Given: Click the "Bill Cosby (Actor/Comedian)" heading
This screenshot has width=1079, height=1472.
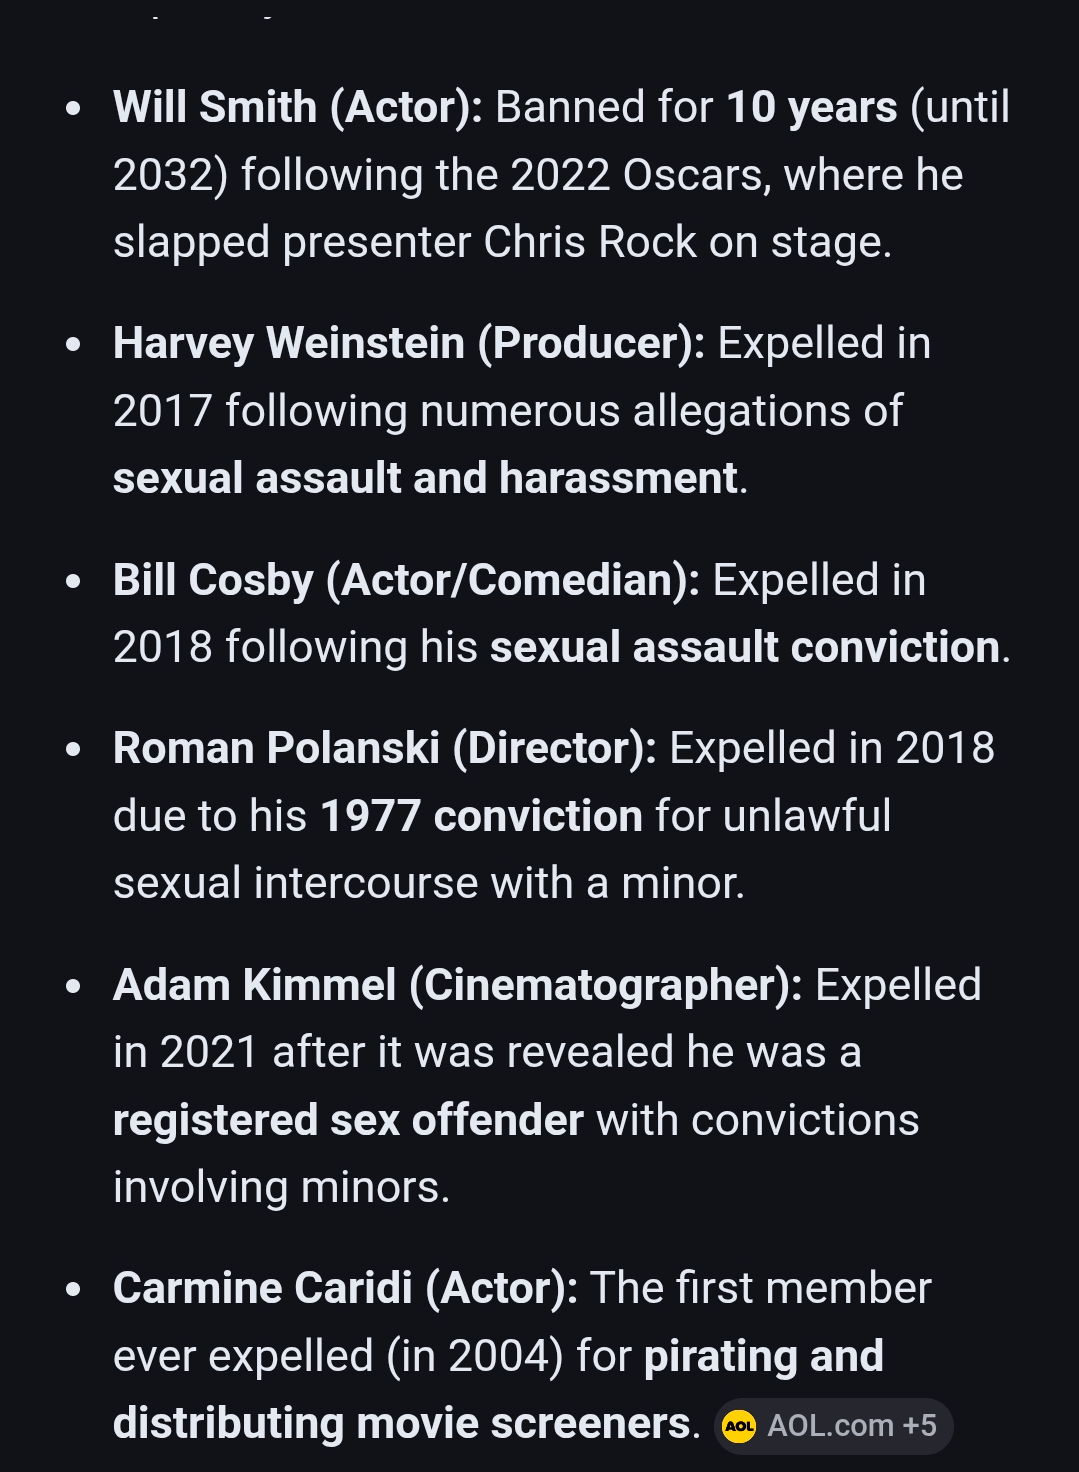Looking at the screenshot, I should point(406,580).
